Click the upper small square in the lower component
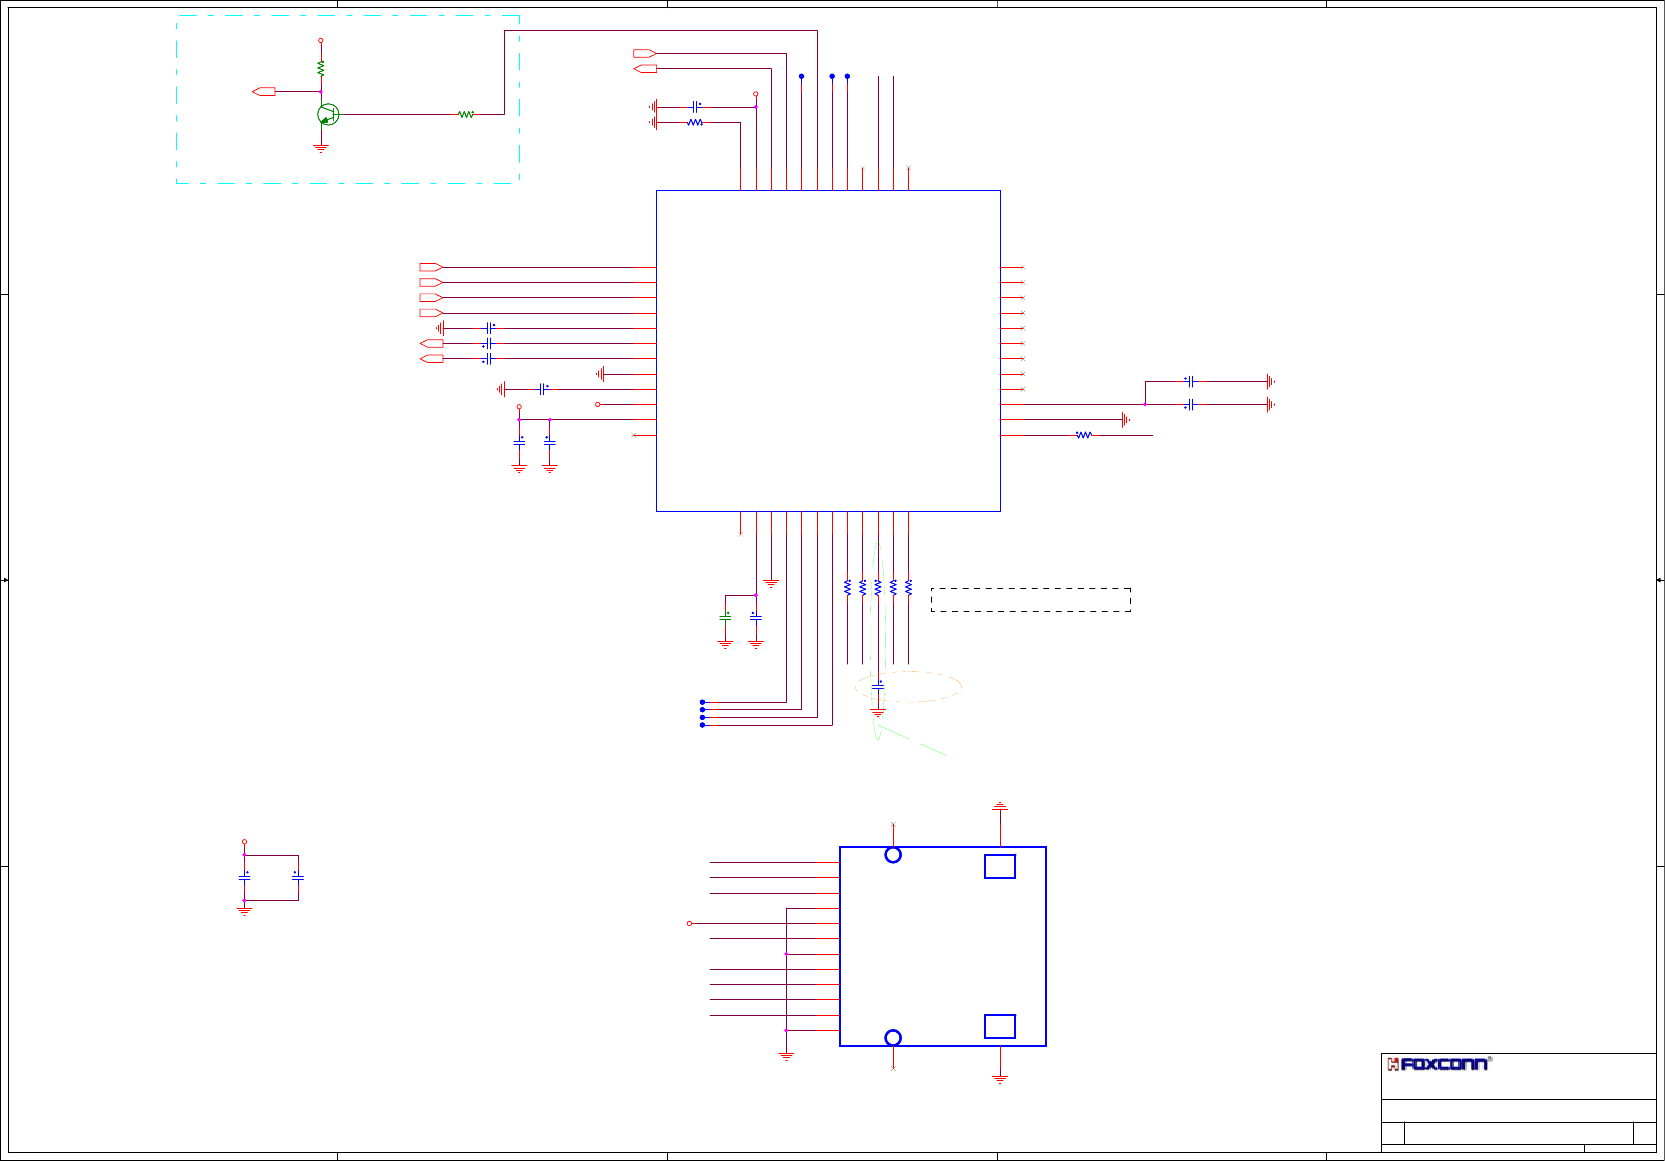1665x1161 pixels. pyautogui.click(x=1000, y=866)
